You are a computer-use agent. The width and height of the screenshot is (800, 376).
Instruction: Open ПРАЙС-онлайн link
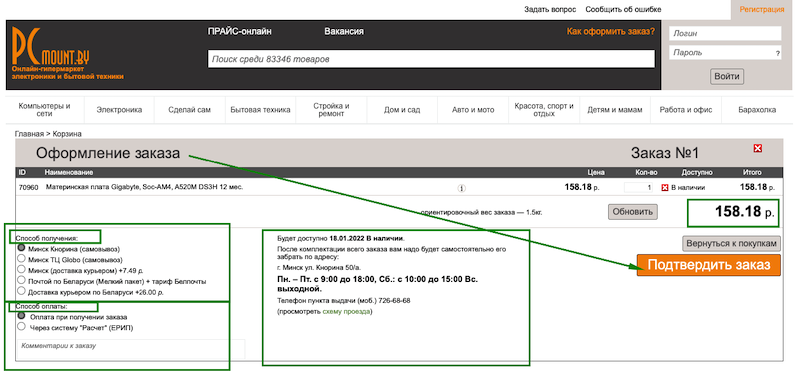click(239, 32)
